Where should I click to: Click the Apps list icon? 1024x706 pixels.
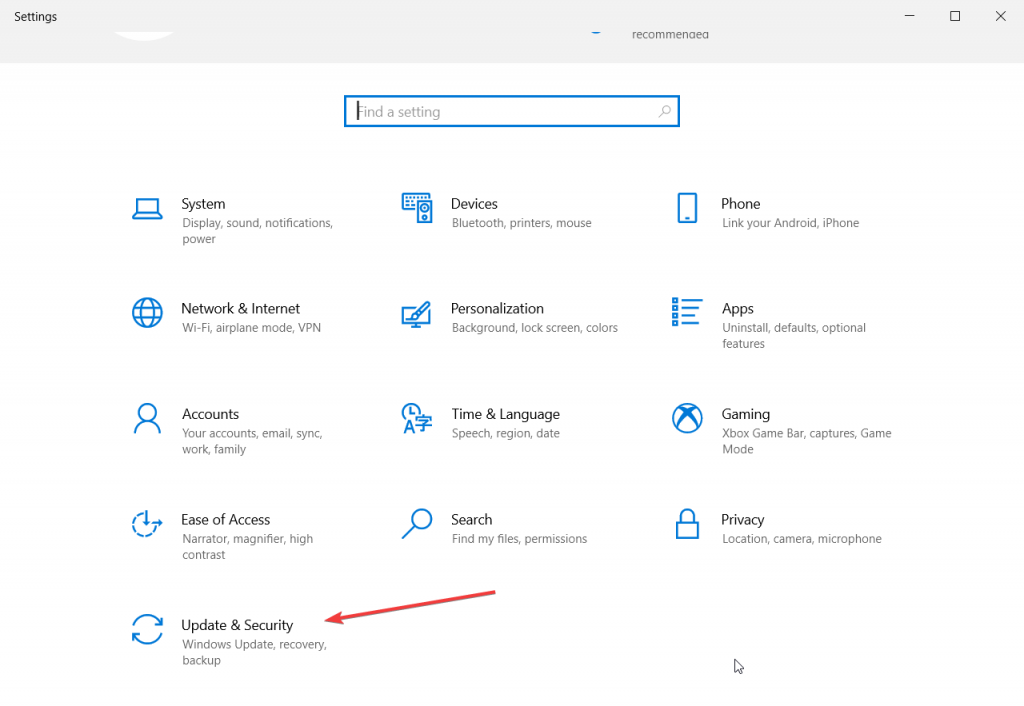687,313
